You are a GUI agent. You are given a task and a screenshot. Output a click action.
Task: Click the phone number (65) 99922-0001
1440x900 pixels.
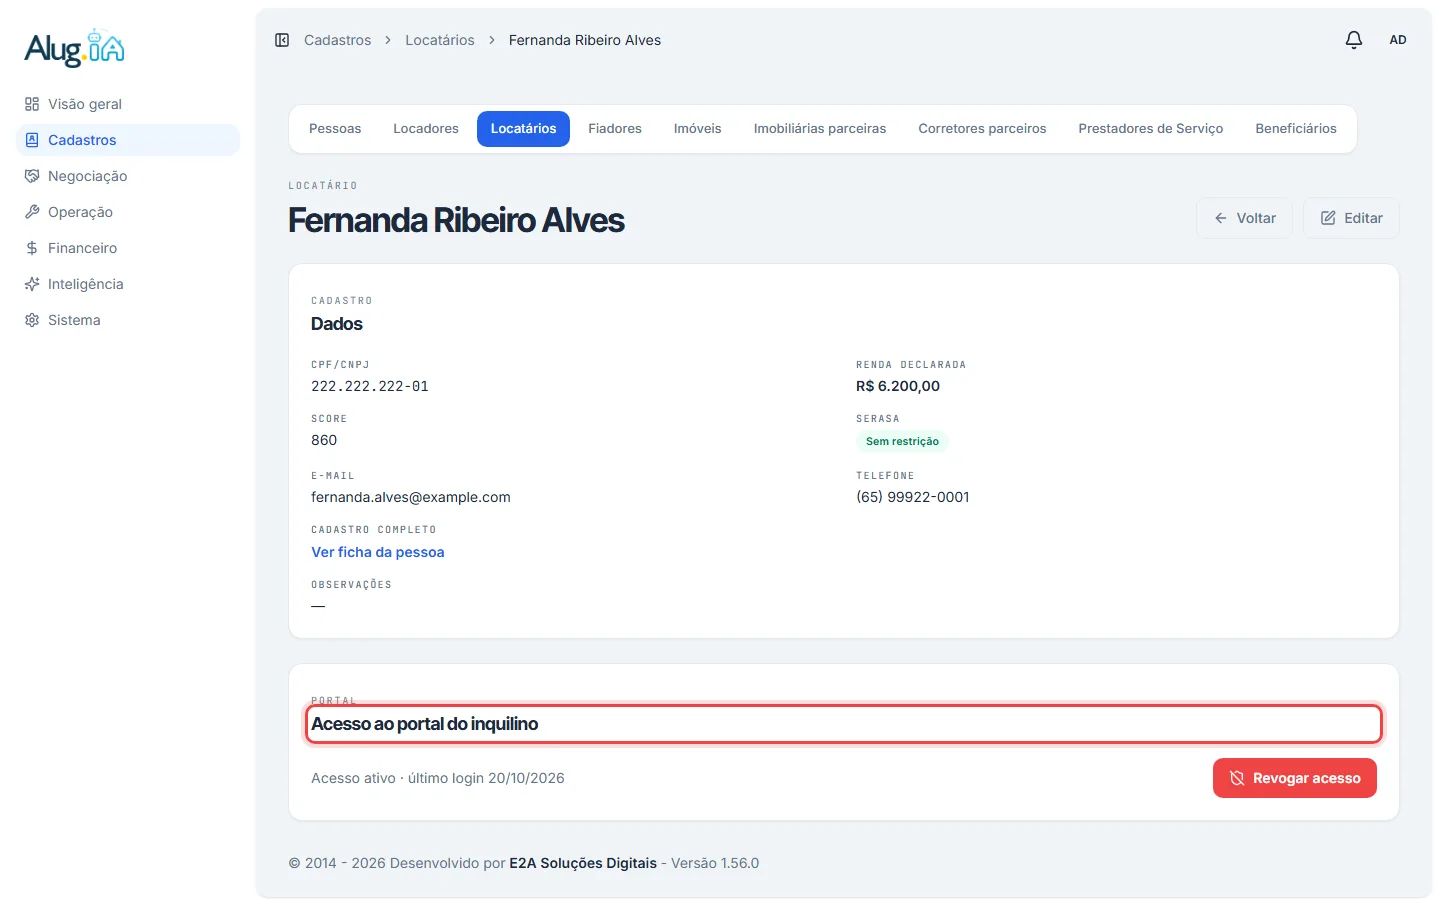coord(913,497)
